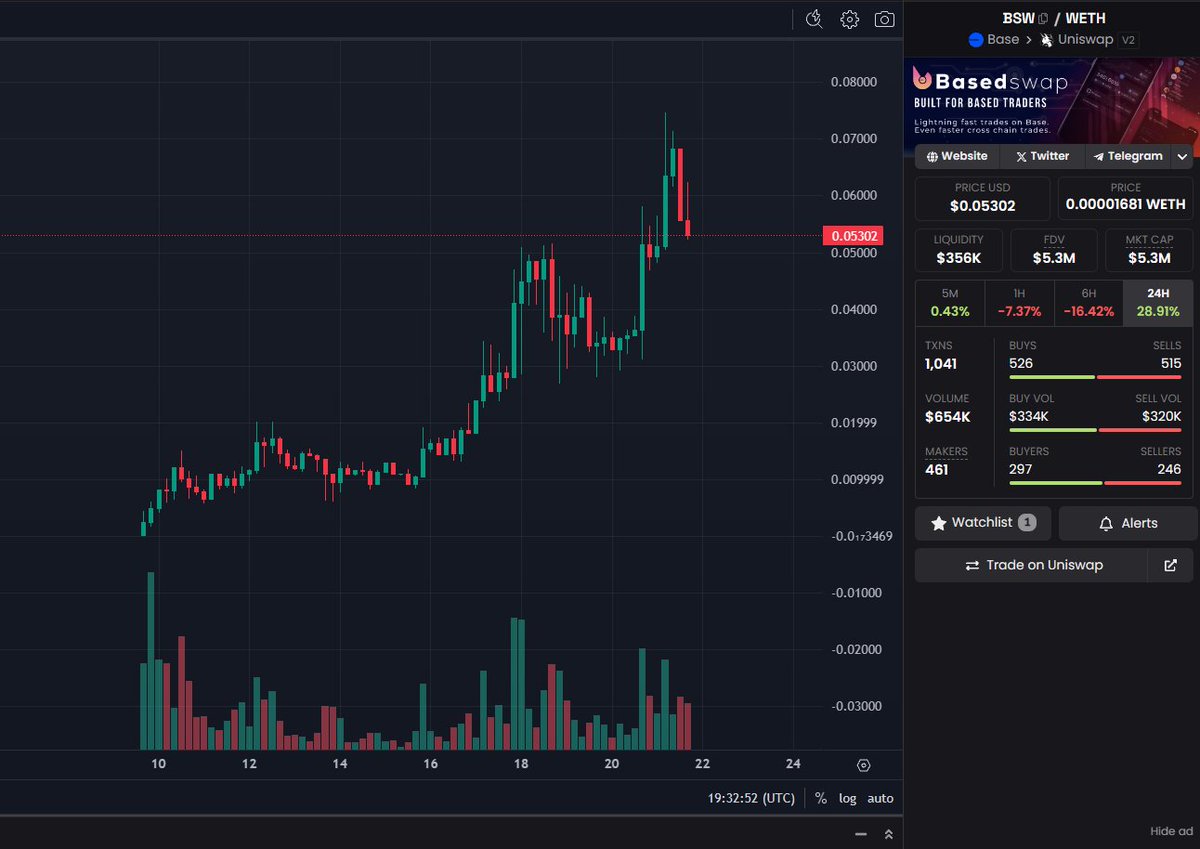1200x849 pixels.
Task: Click the BUYERS count 297
Action: tap(1020, 469)
